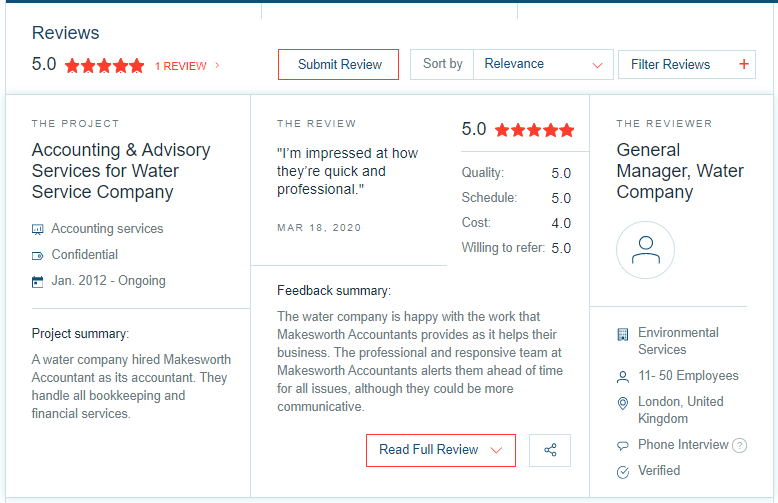Viewport: 778px width, 503px height.
Task: Click the Accounting services category icon
Action: pyautogui.click(x=38, y=229)
